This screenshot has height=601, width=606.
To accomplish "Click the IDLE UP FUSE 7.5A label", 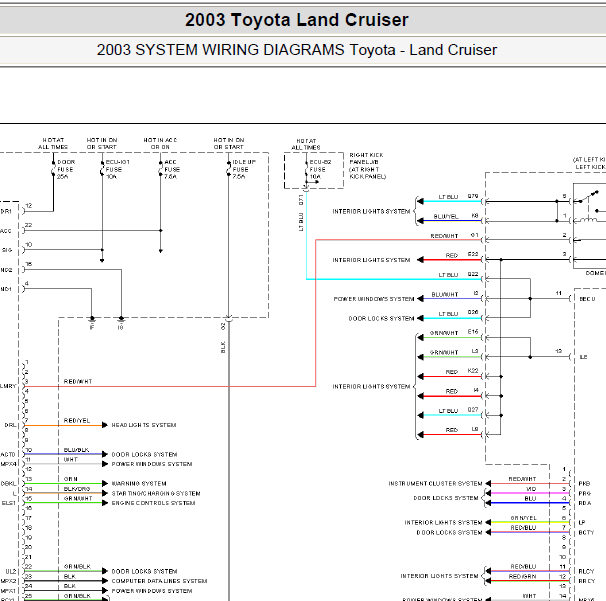I will pos(244,169).
